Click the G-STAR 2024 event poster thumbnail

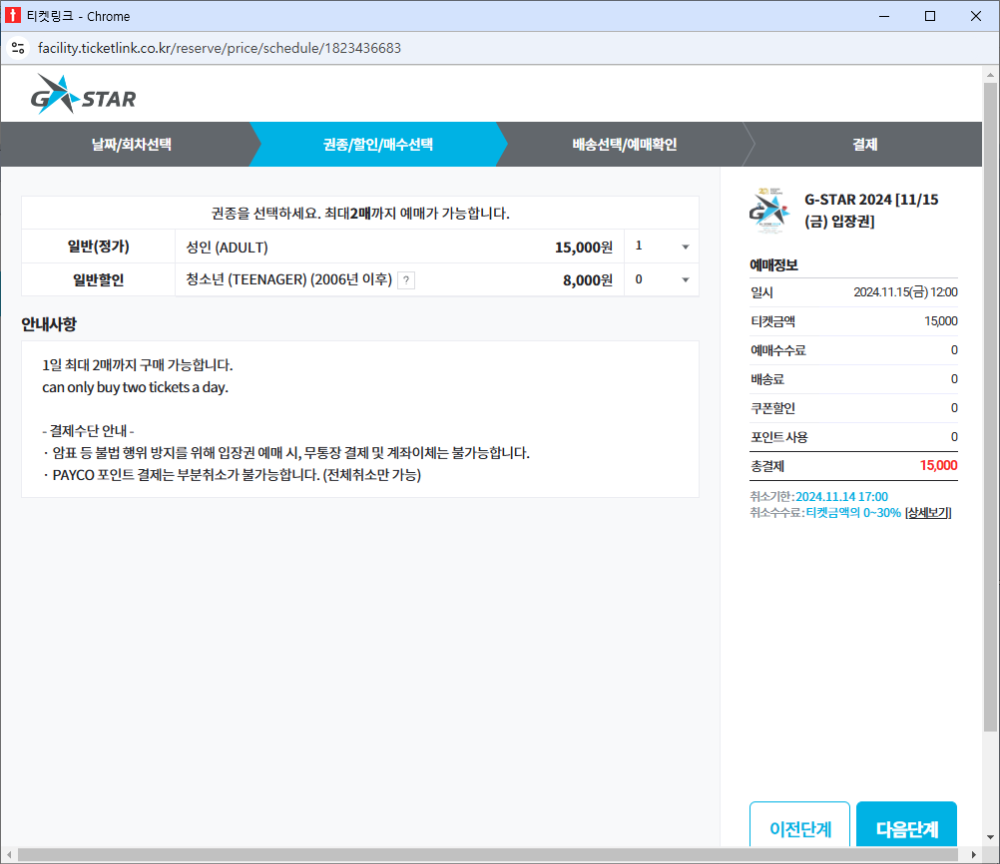point(769,210)
